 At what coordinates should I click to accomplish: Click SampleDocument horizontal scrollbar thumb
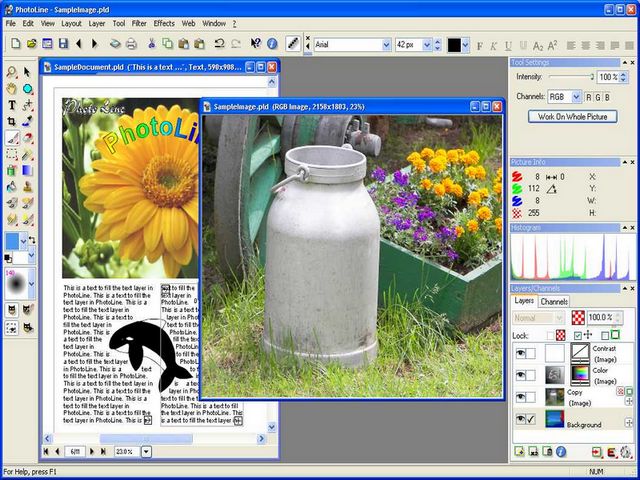pos(146,439)
